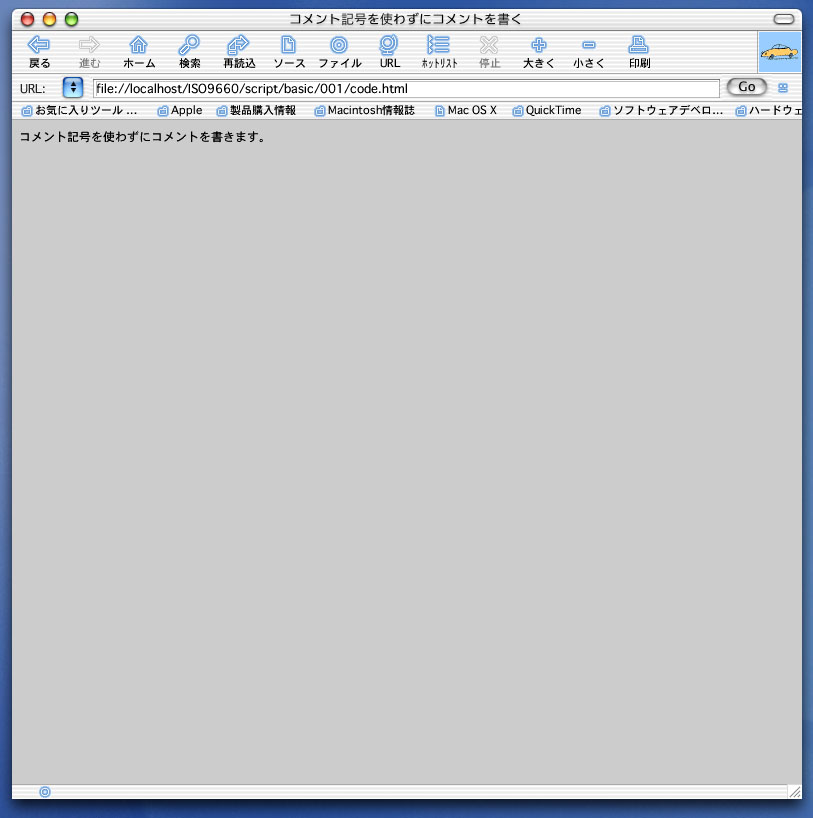This screenshot has width=813, height=818.
Task: Click the window resize corner grip
Action: coord(795,792)
